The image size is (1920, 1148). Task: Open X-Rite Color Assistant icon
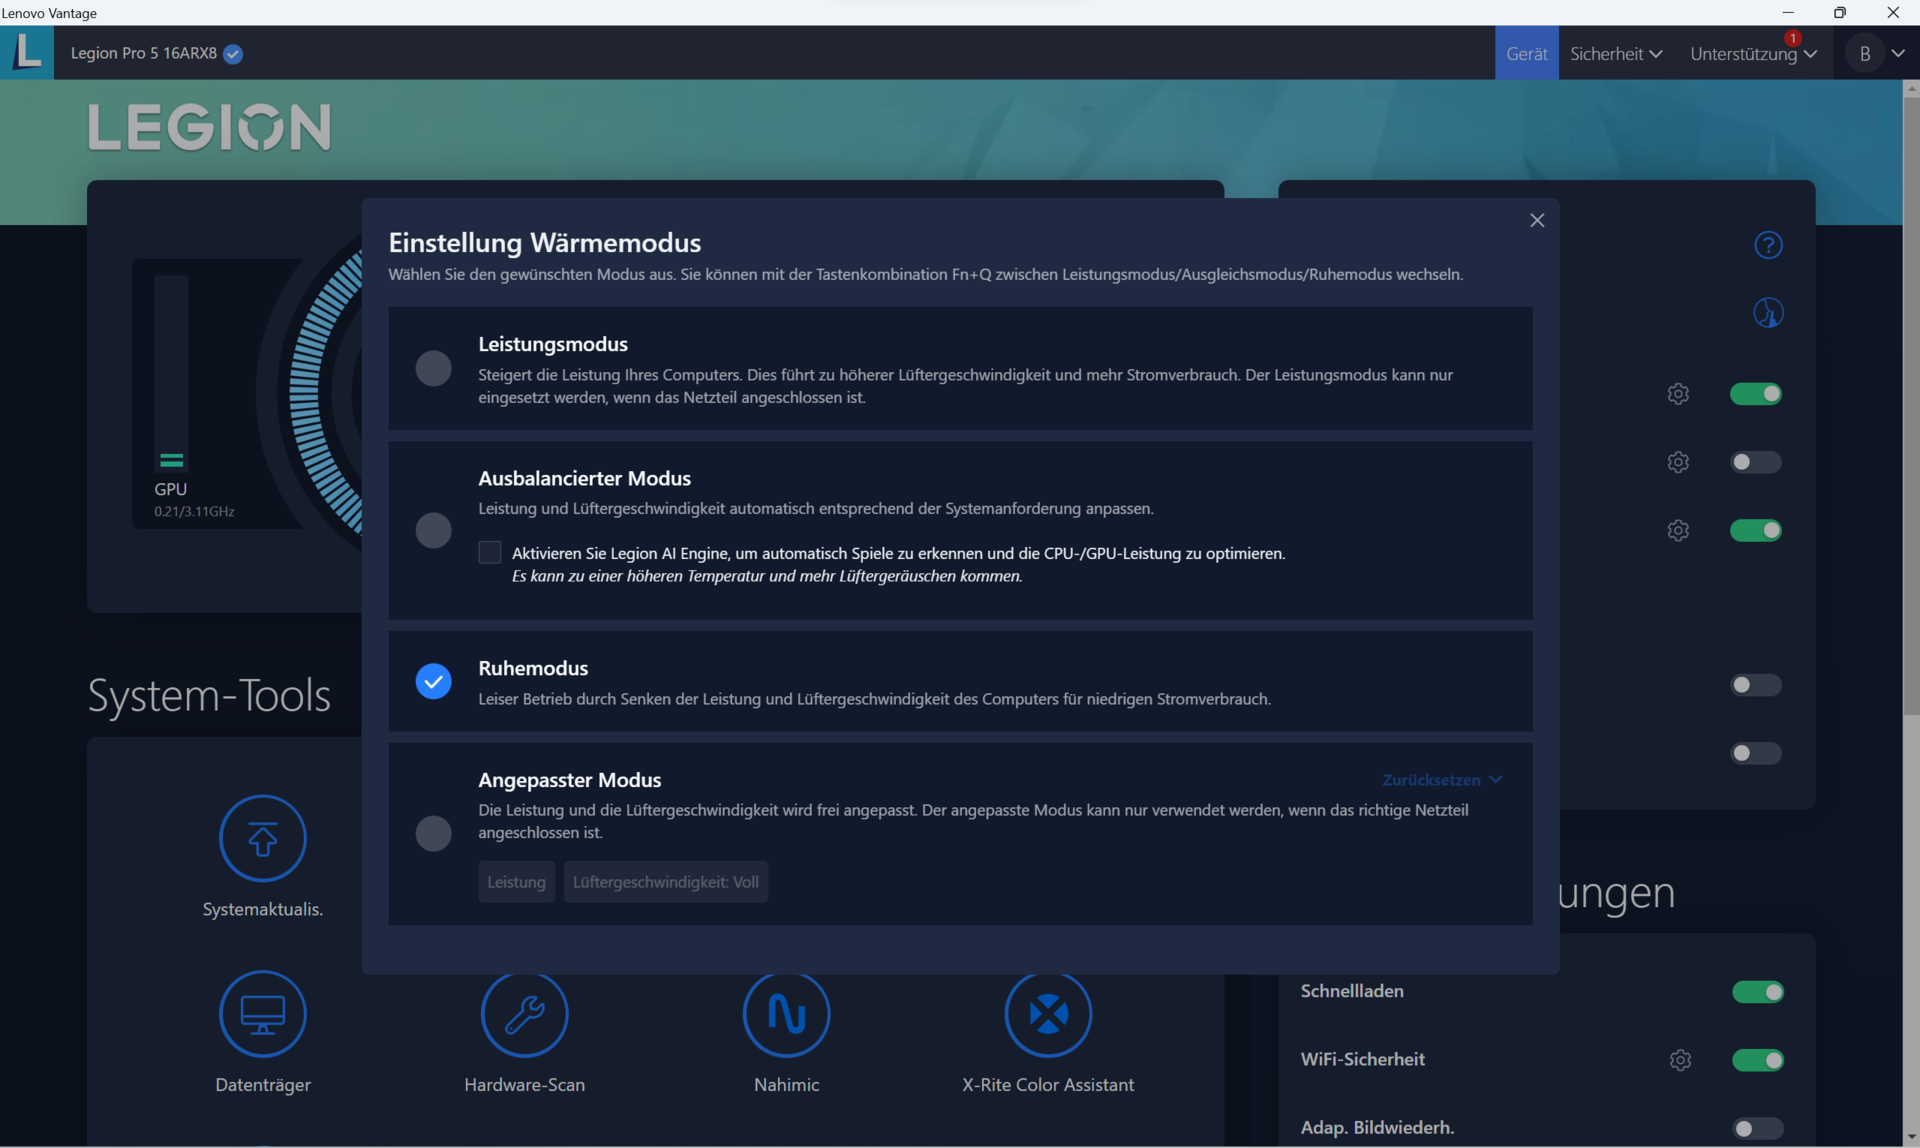pyautogui.click(x=1047, y=1014)
